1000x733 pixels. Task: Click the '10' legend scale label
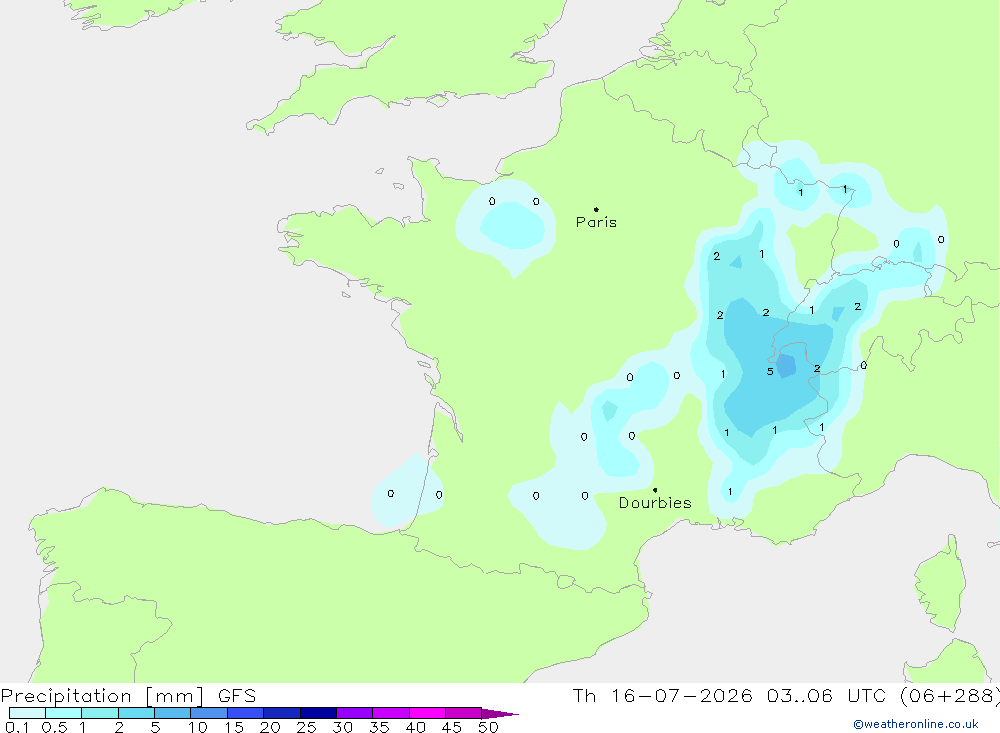pyautogui.click(x=198, y=727)
